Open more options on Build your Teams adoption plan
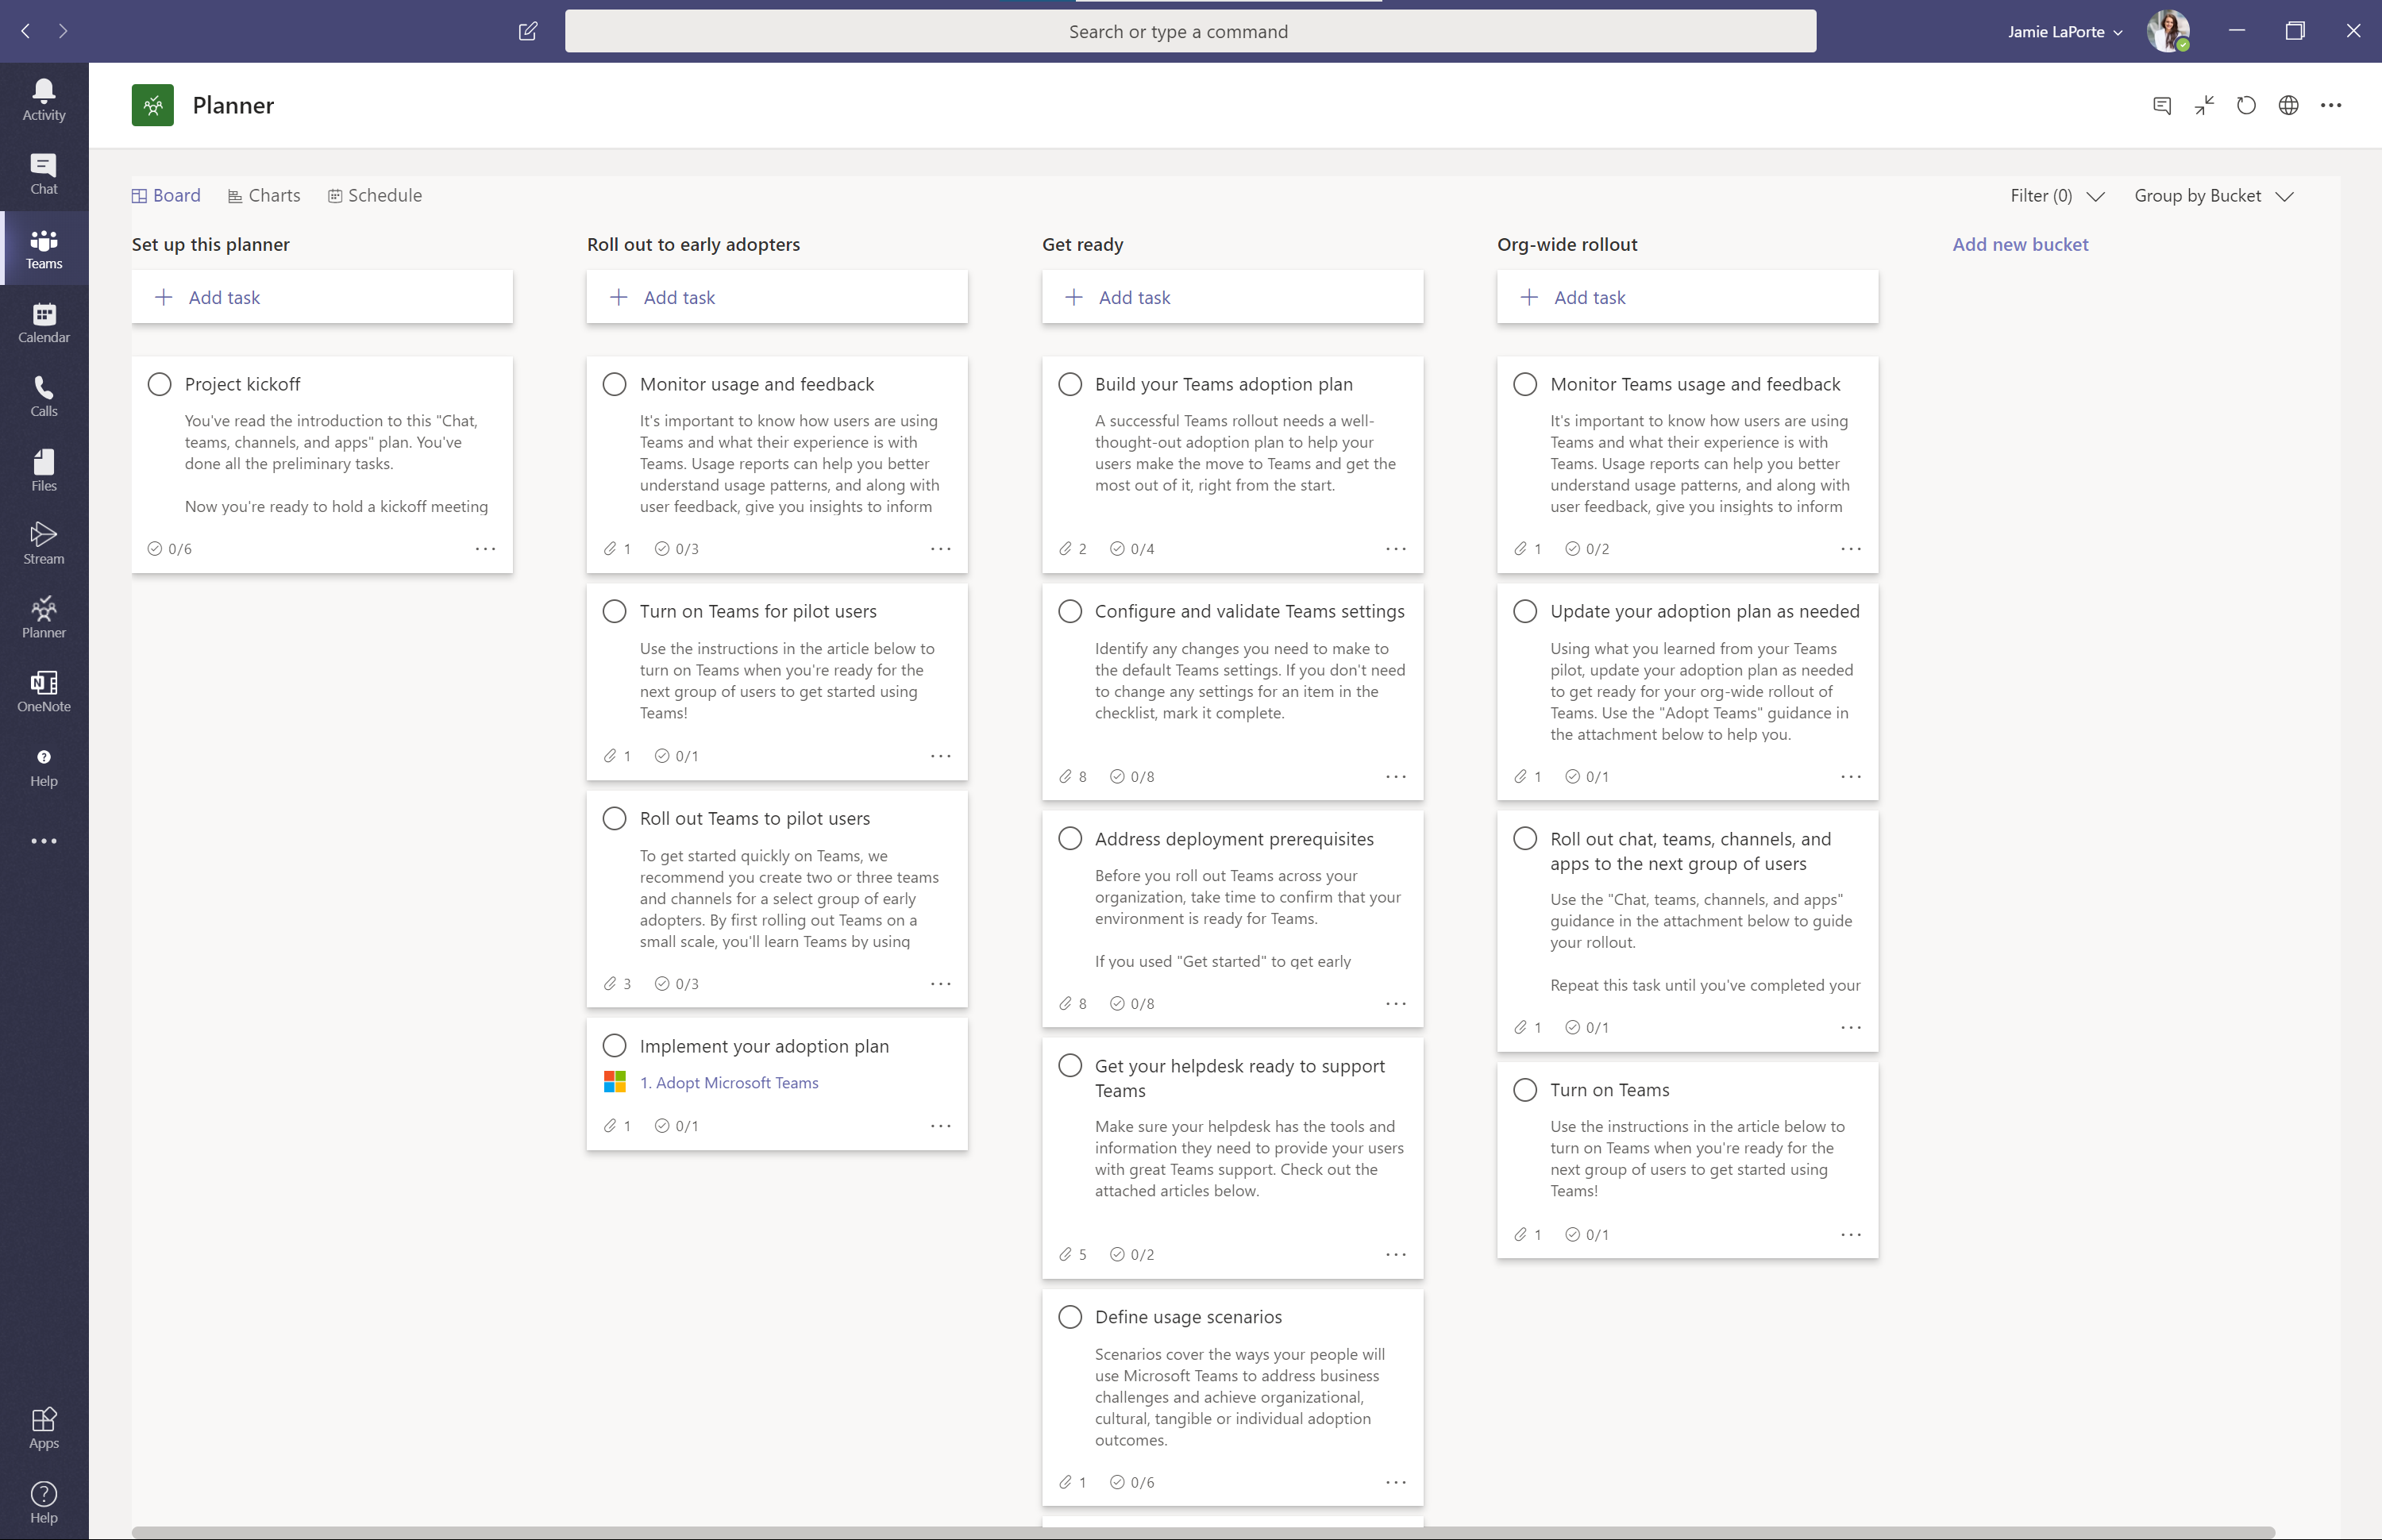 (x=1396, y=549)
